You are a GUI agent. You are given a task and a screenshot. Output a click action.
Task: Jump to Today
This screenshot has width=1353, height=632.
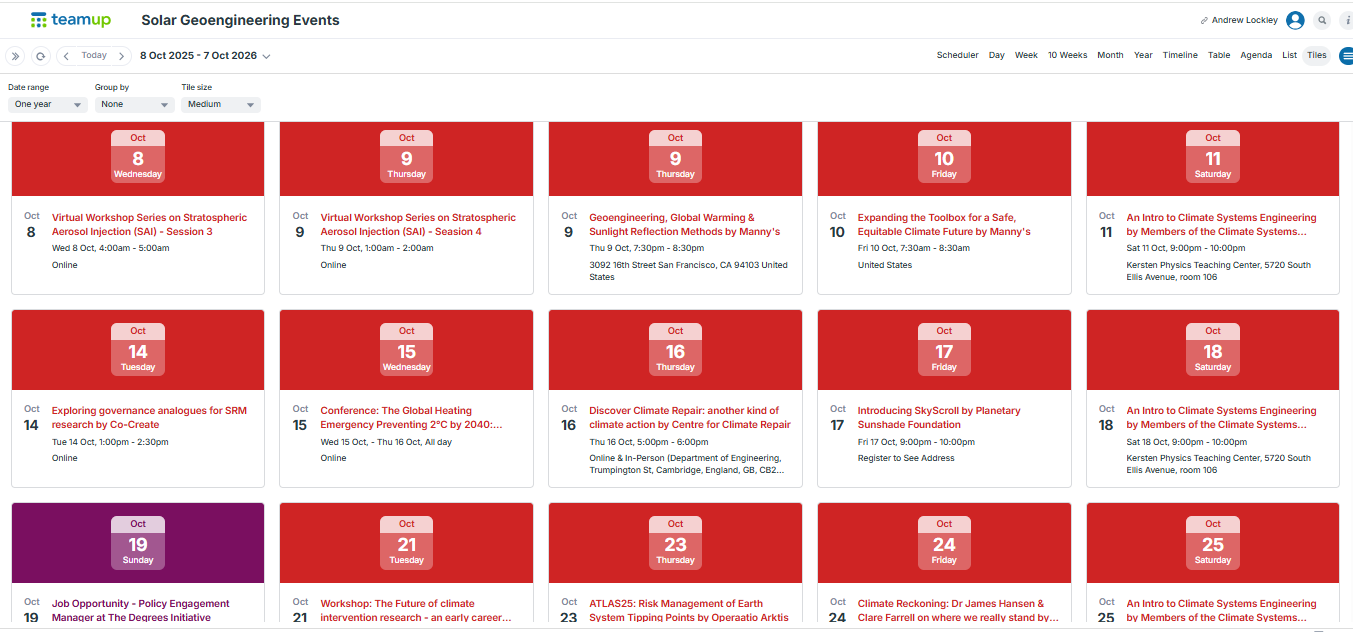[x=94, y=56]
